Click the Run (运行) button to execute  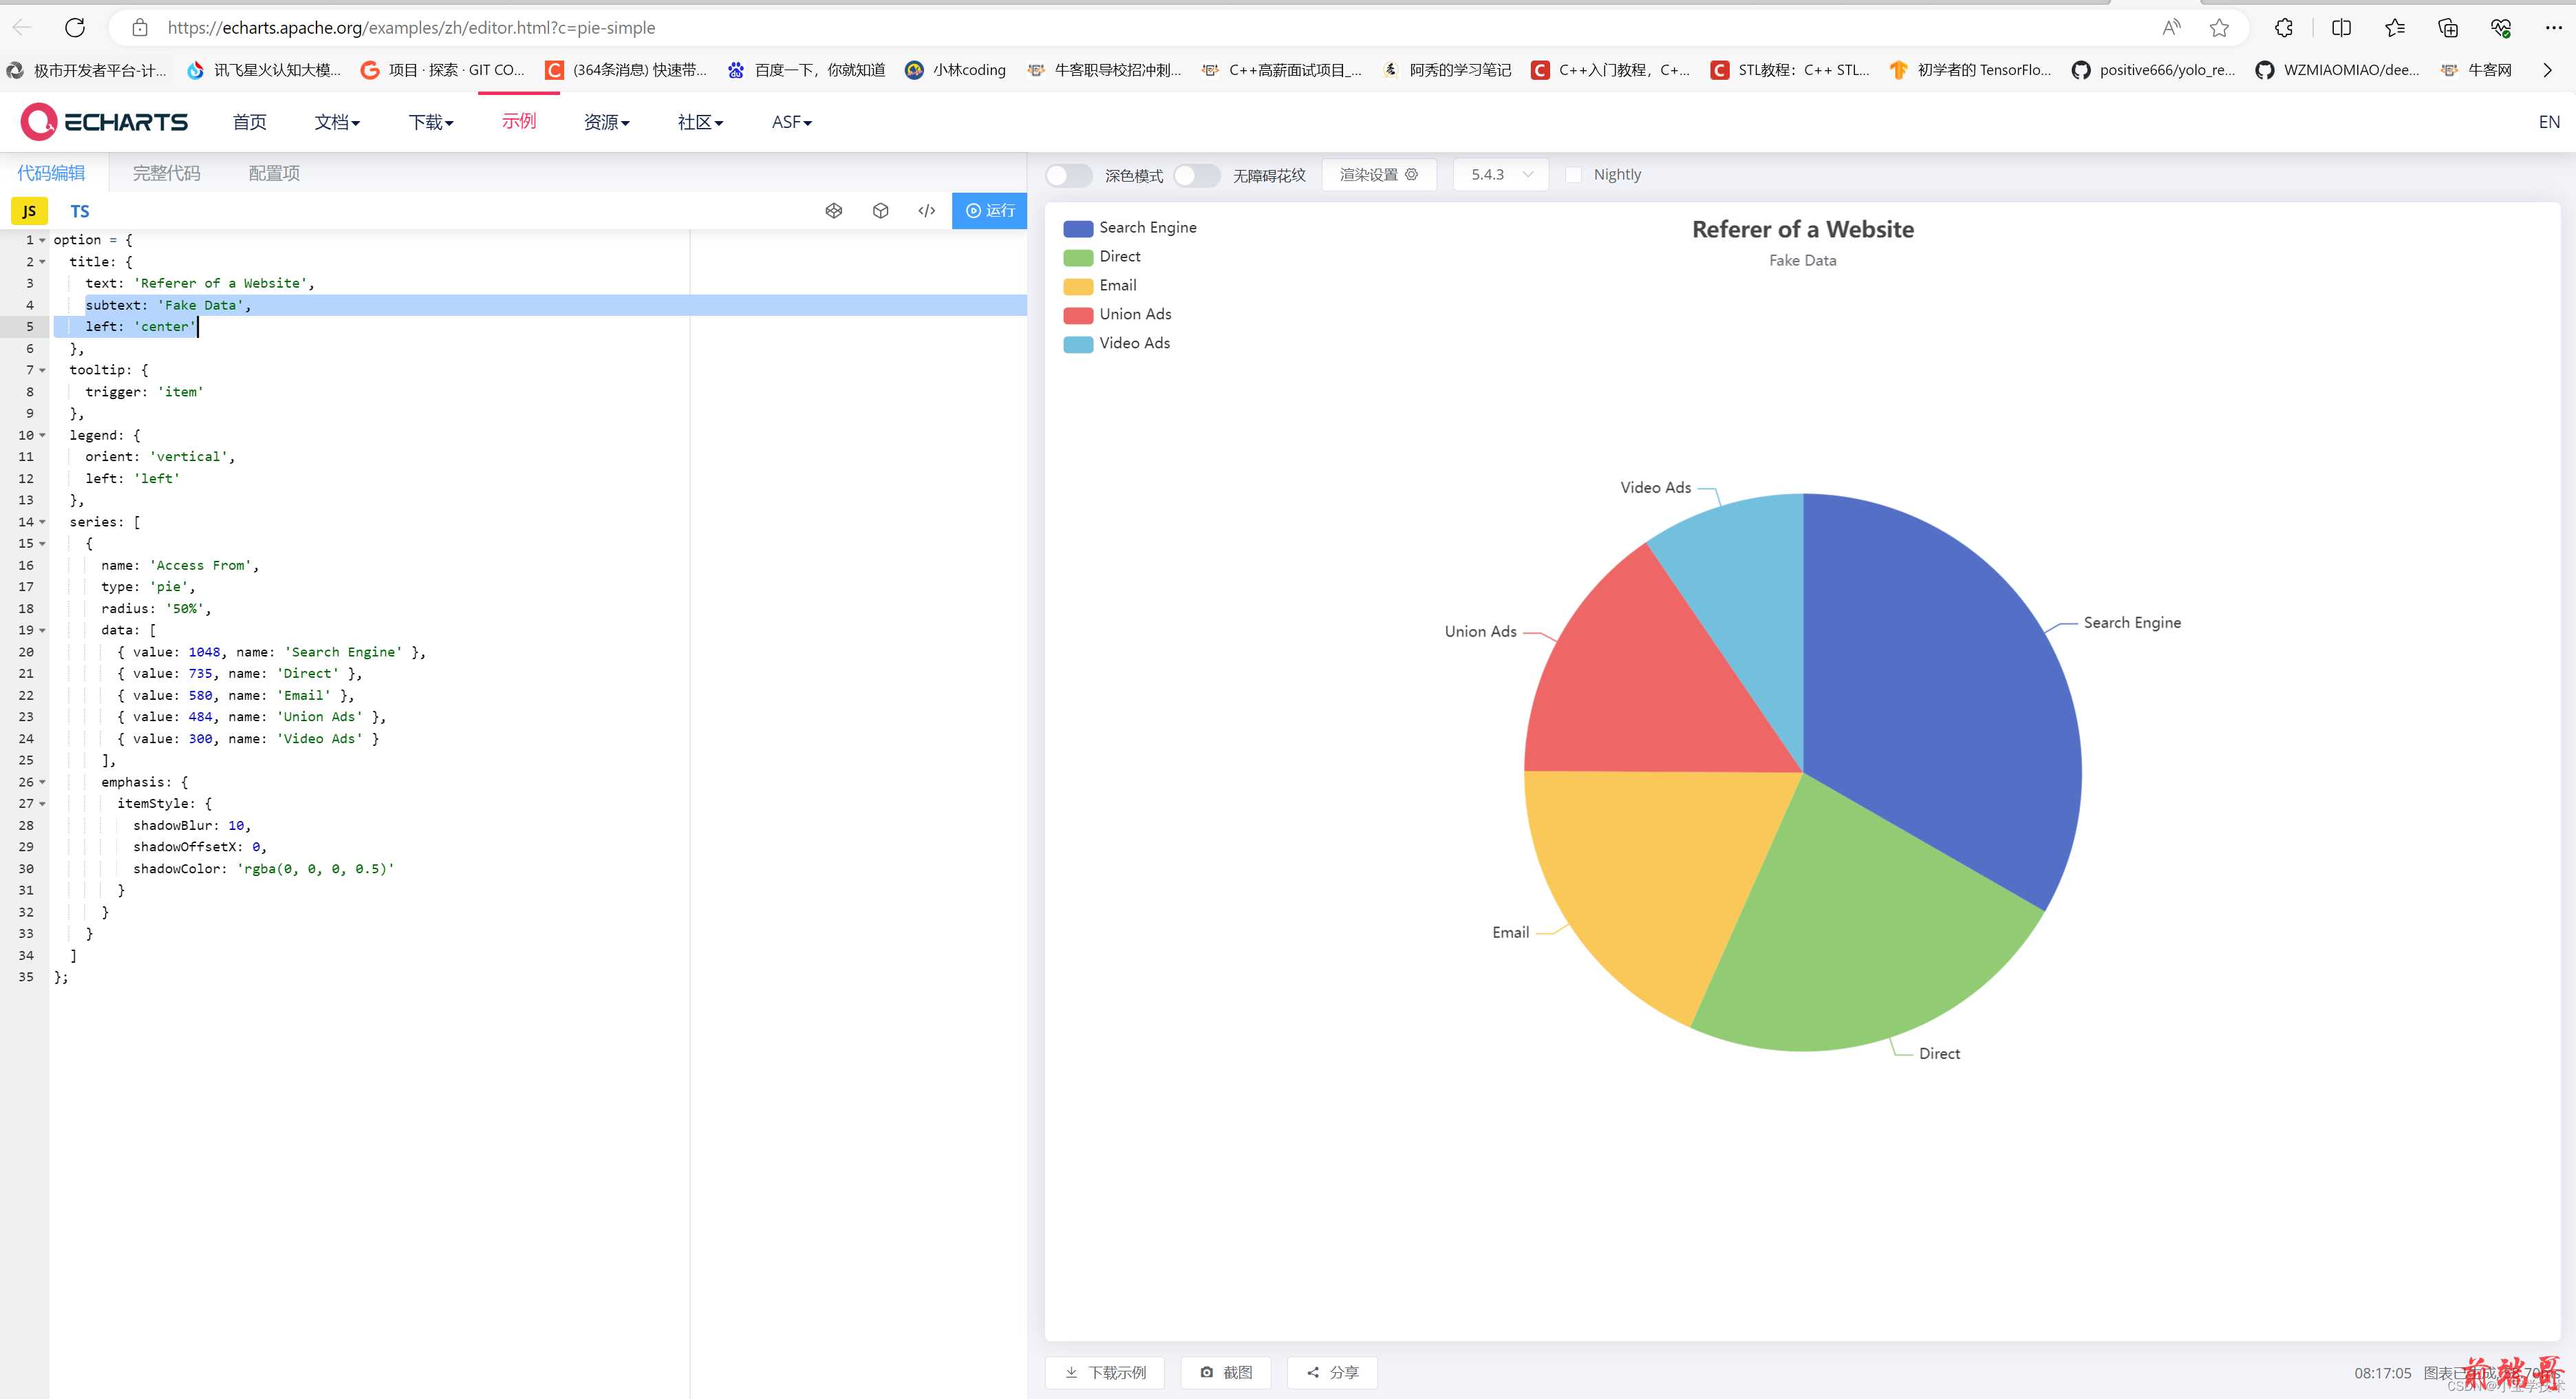[x=990, y=210]
